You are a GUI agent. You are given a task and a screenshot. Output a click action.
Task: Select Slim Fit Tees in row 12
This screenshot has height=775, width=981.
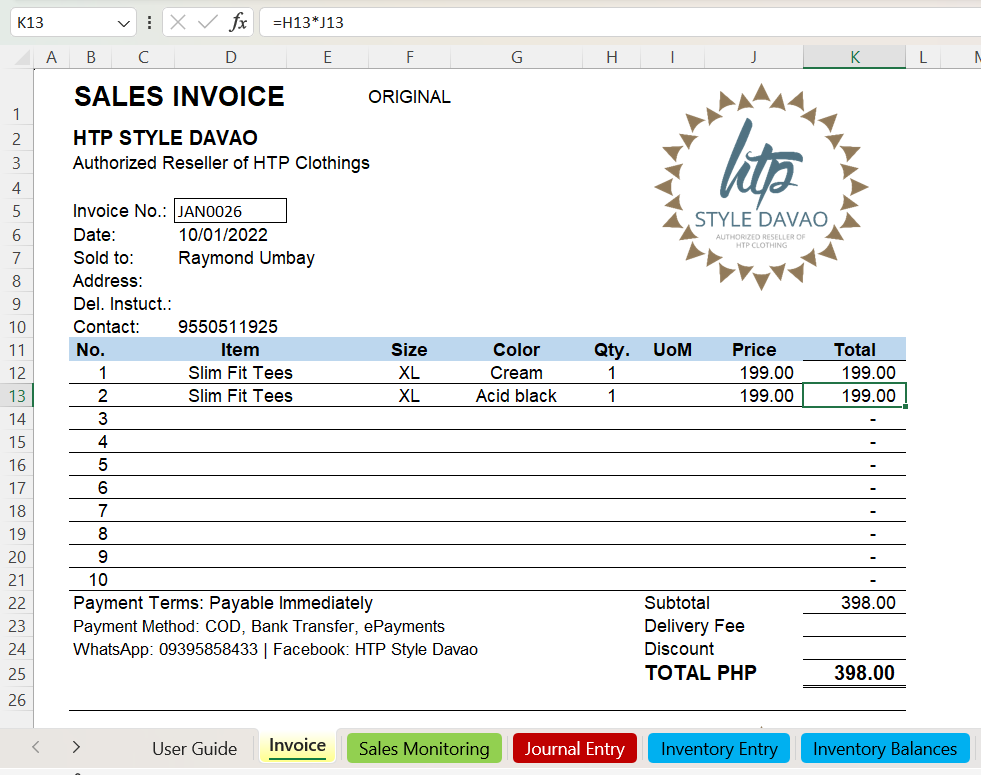click(240, 373)
